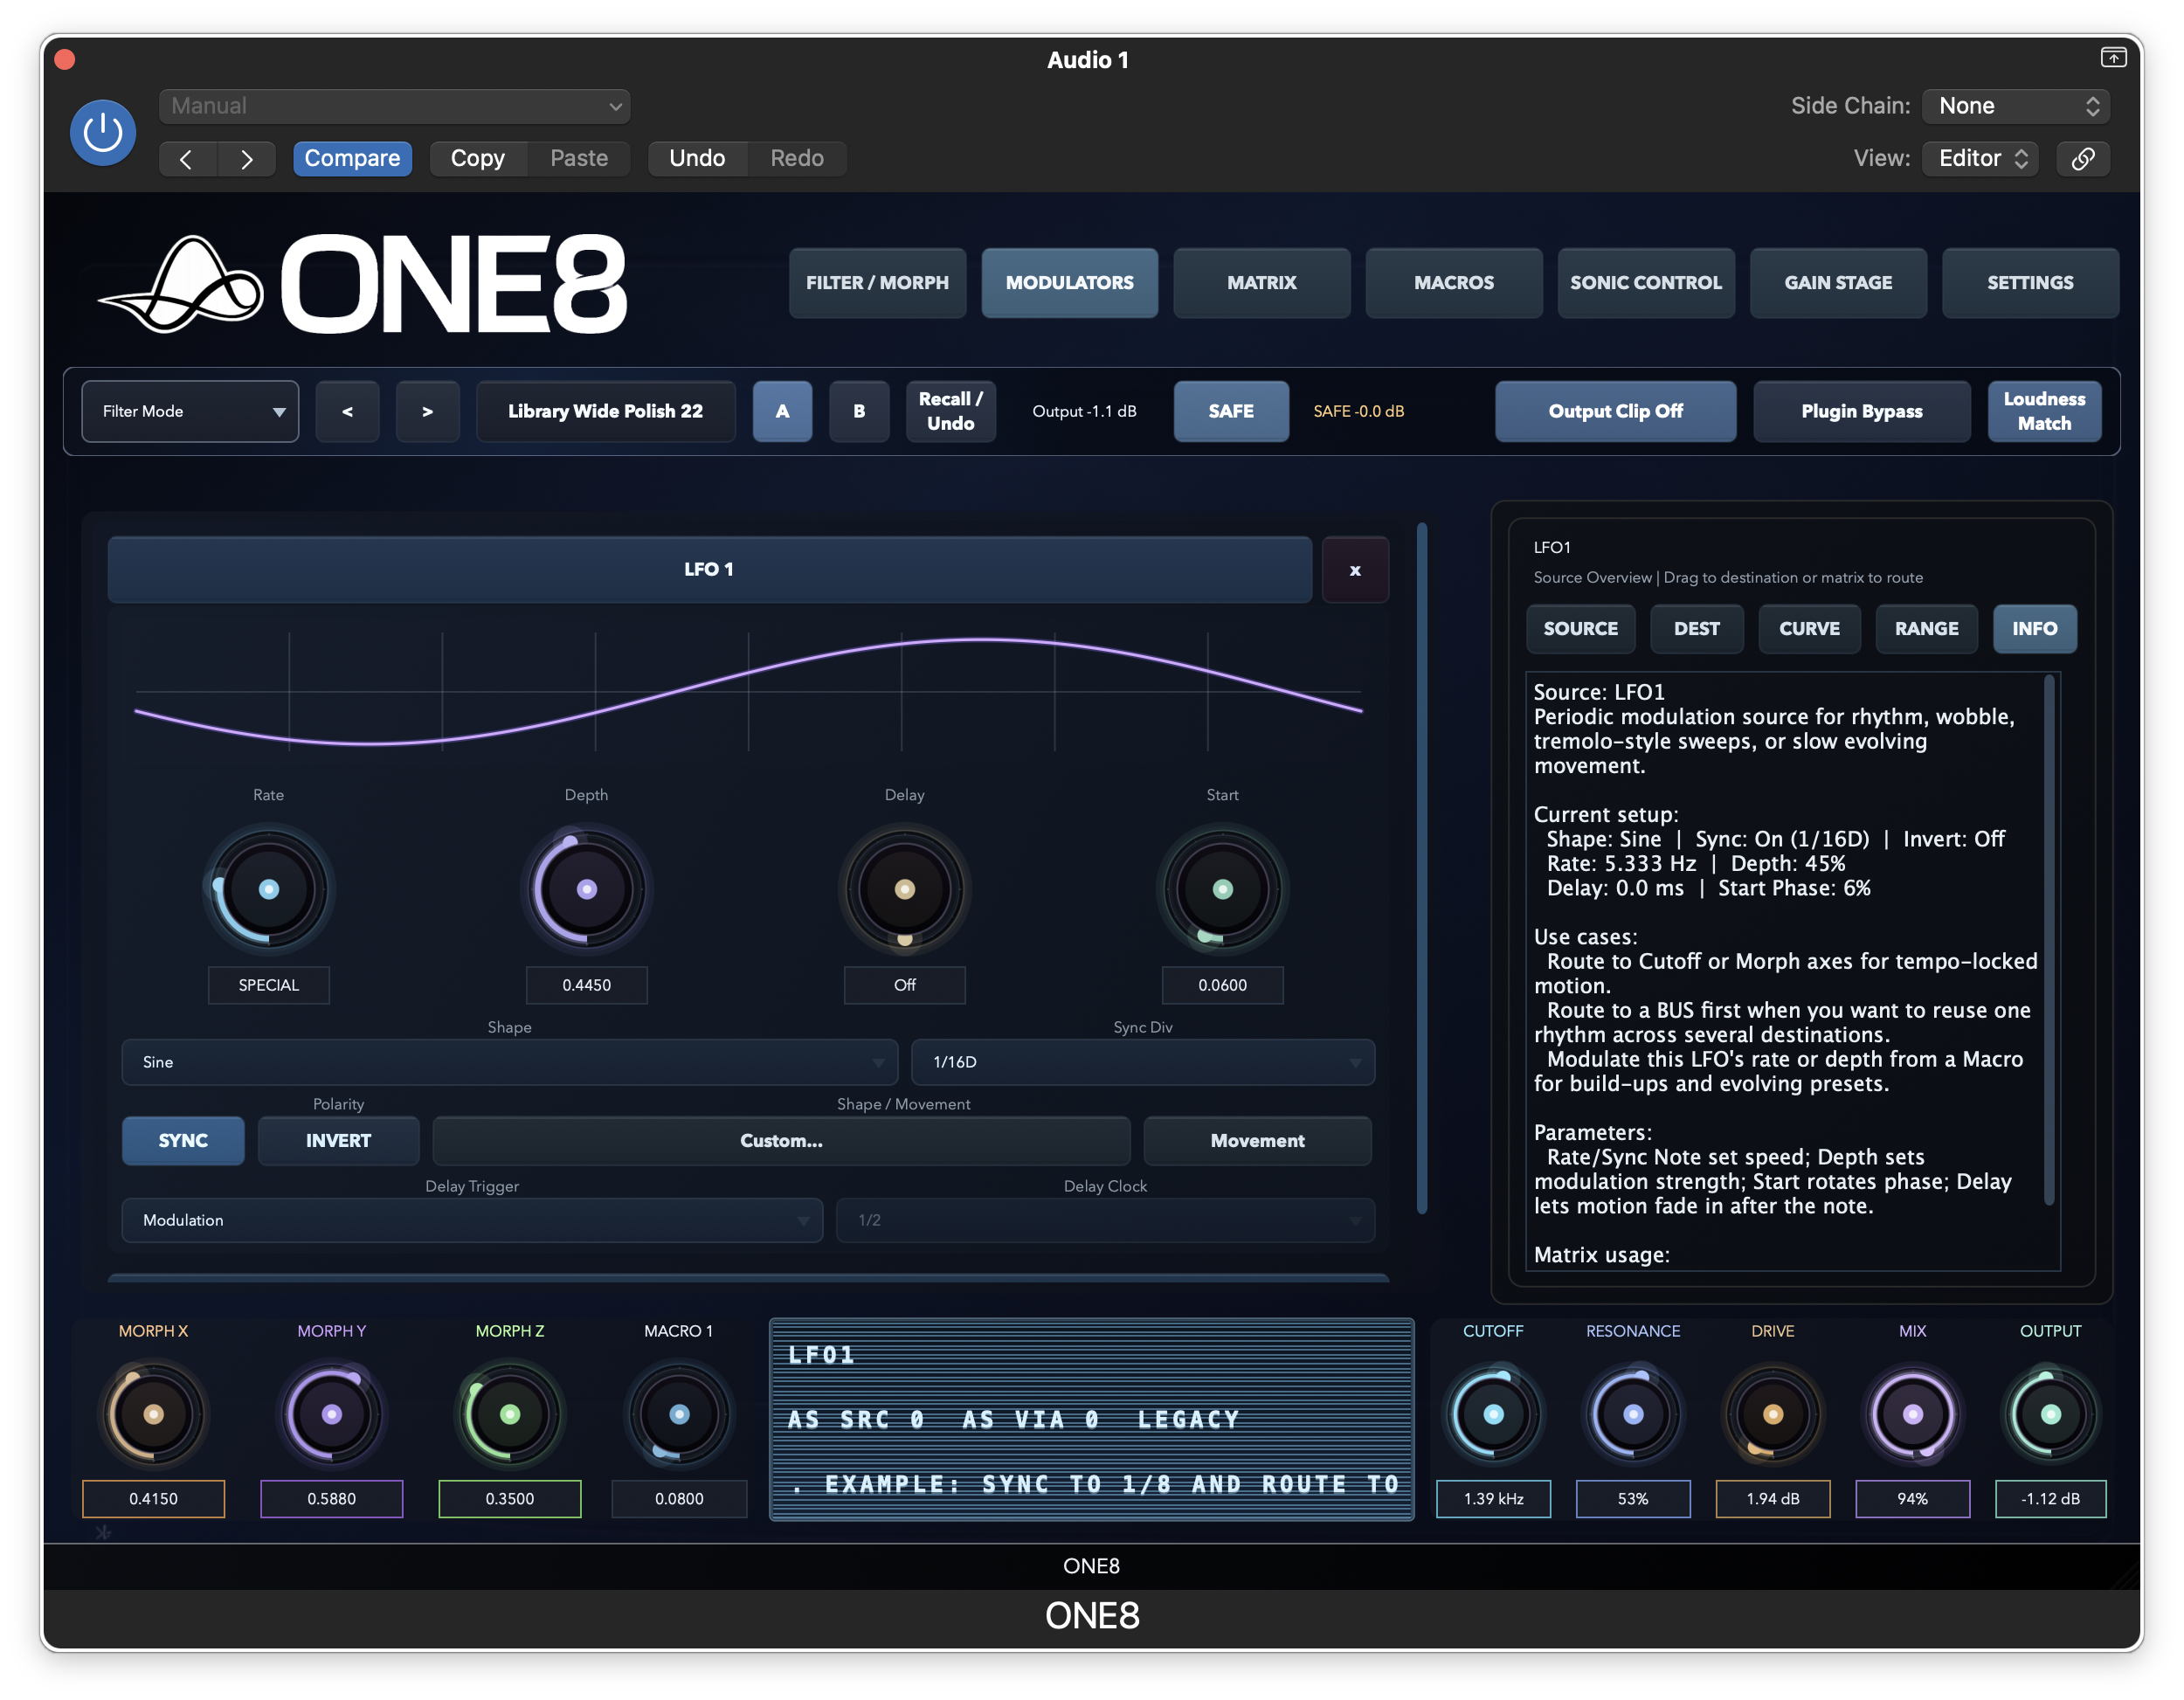
Task: Go to next preset with right chevron
Action: tap(246, 159)
